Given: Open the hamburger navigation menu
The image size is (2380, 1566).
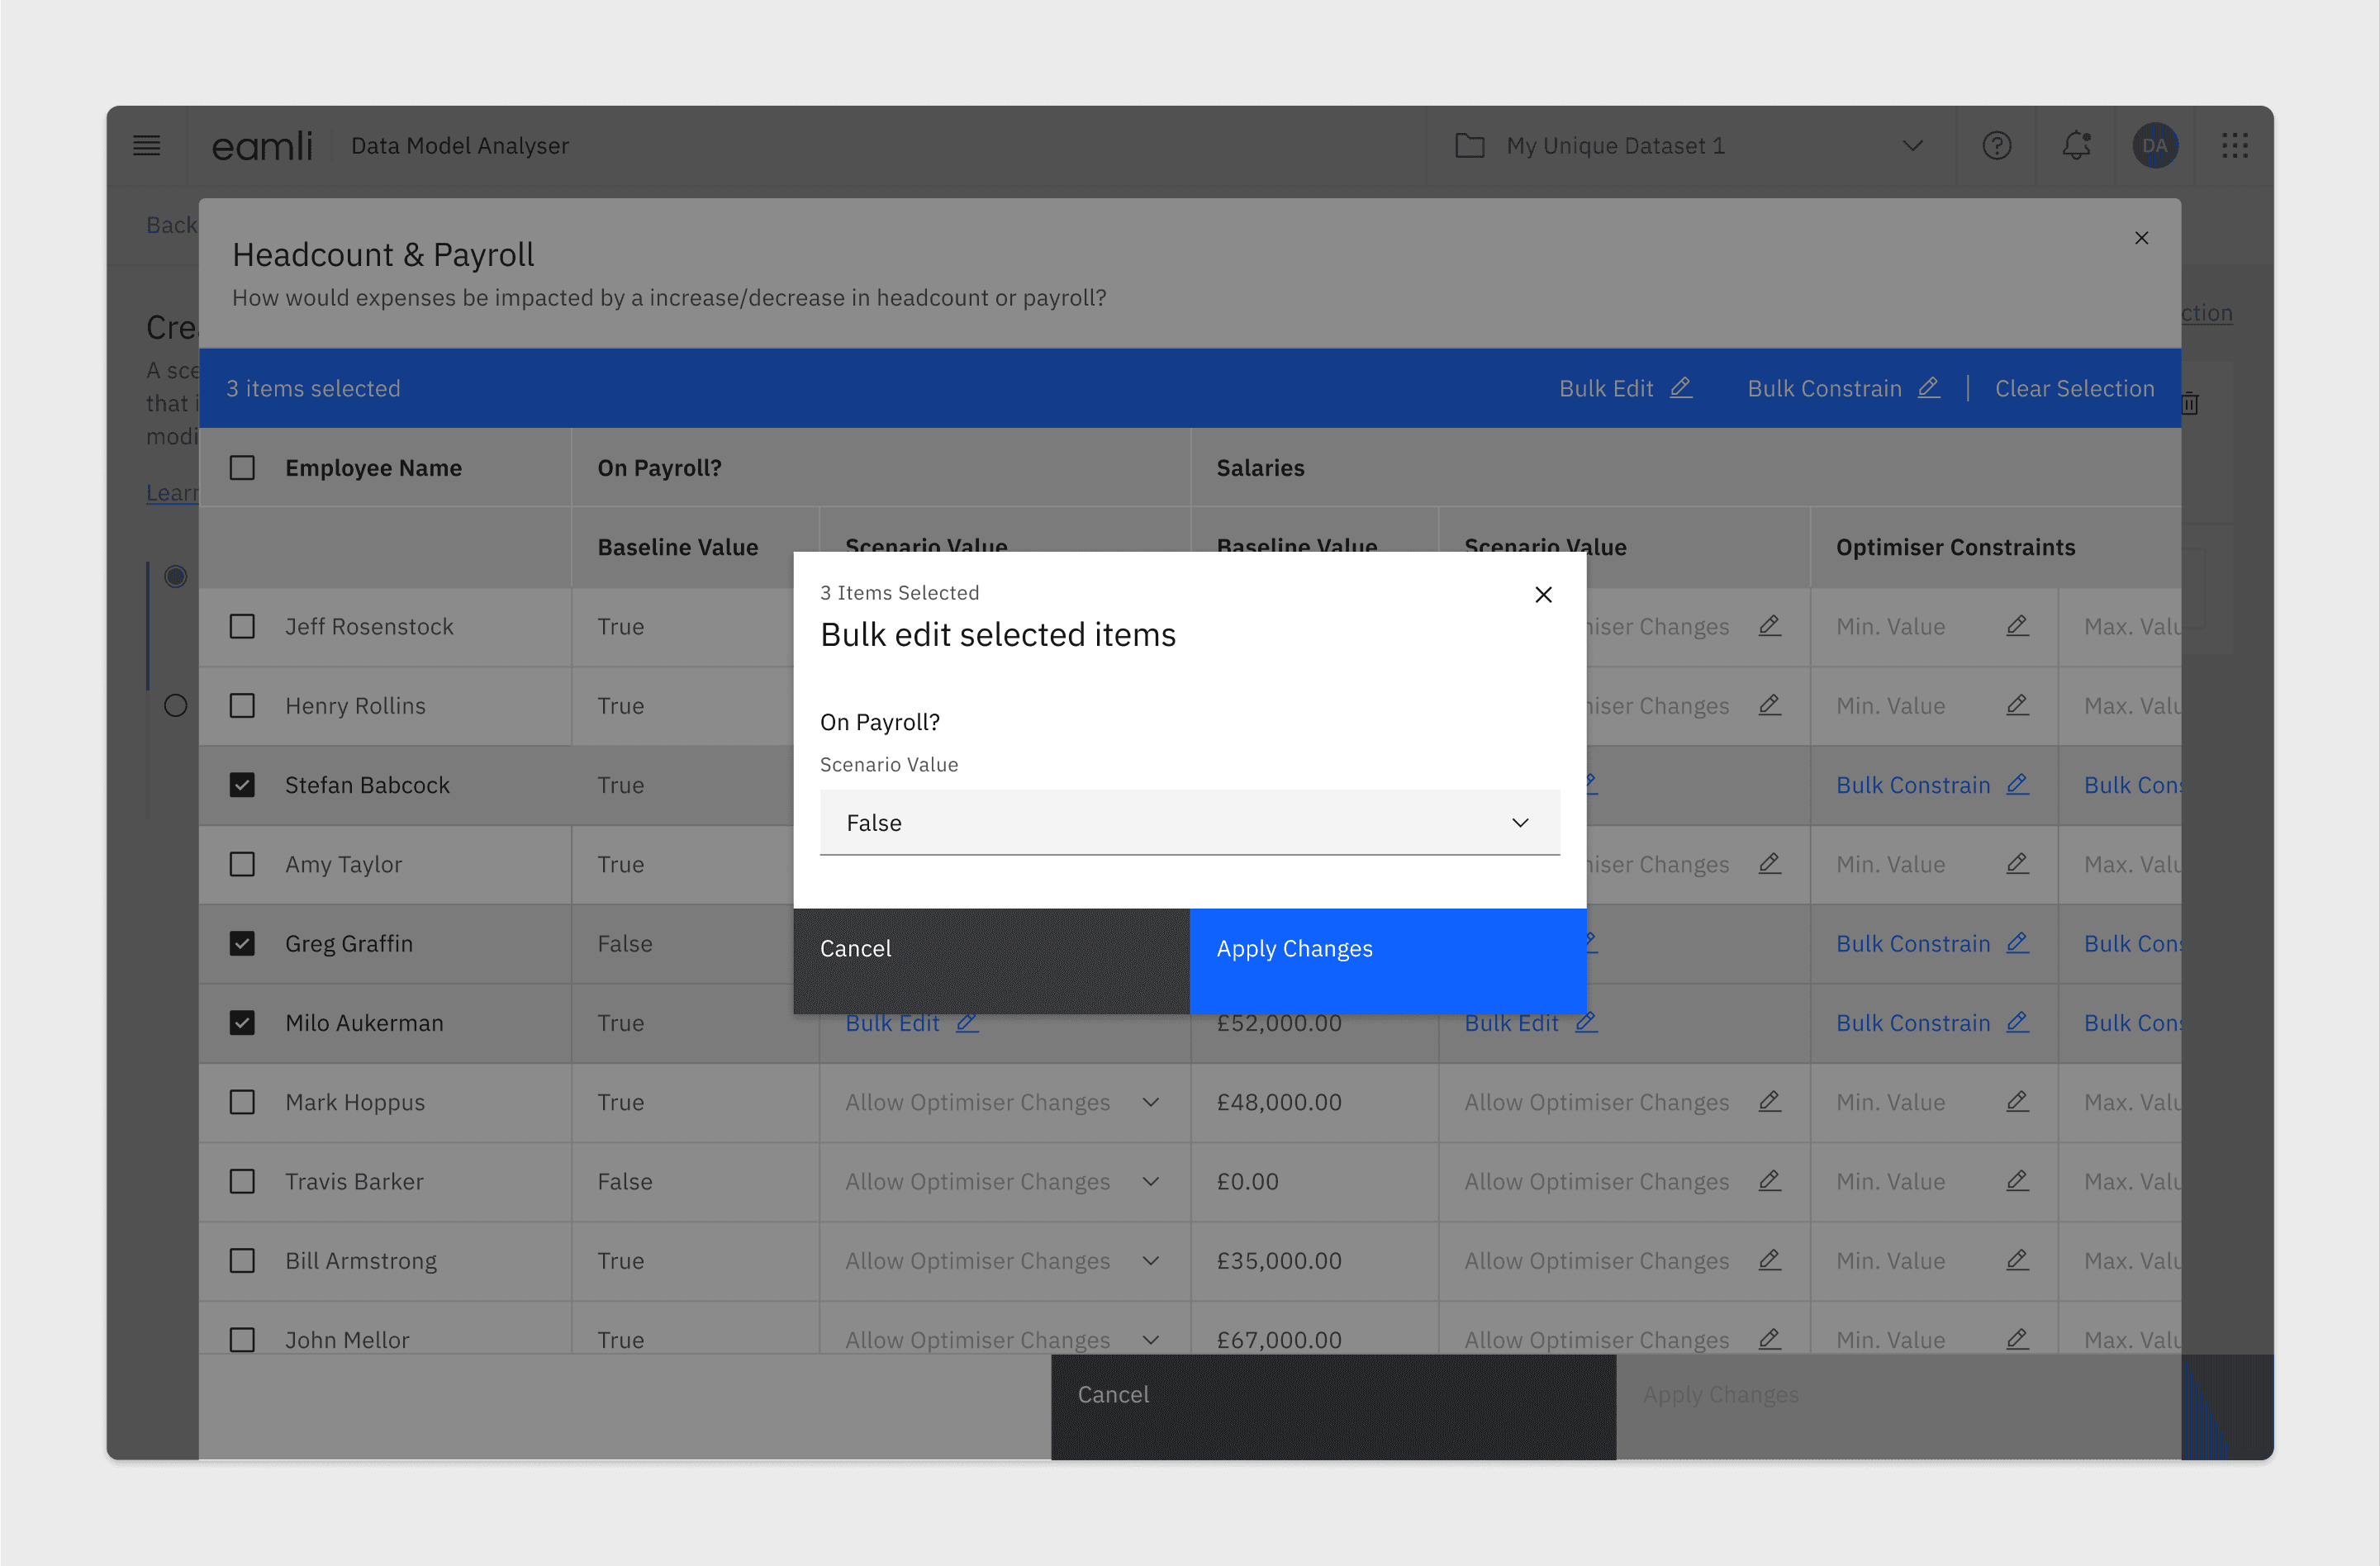Looking at the screenshot, I should coord(147,146).
